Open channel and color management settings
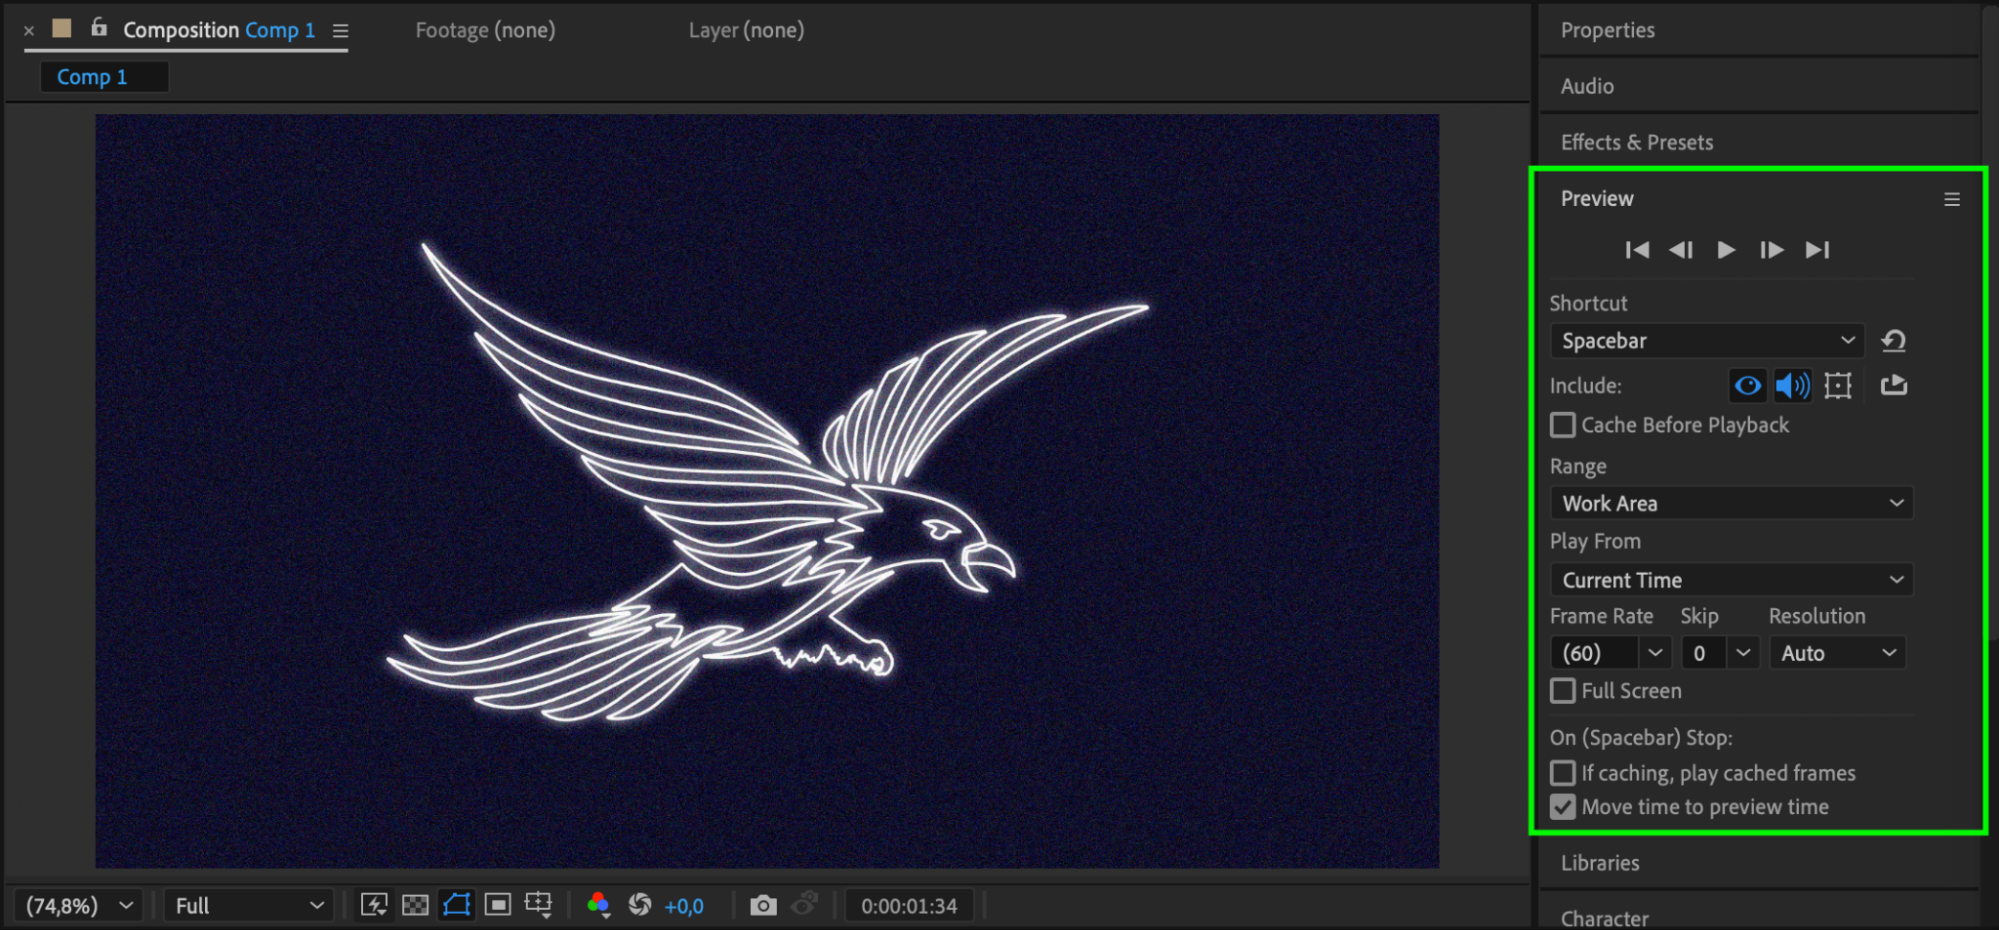Screen dimensions: 1999x931 (x=598, y=906)
